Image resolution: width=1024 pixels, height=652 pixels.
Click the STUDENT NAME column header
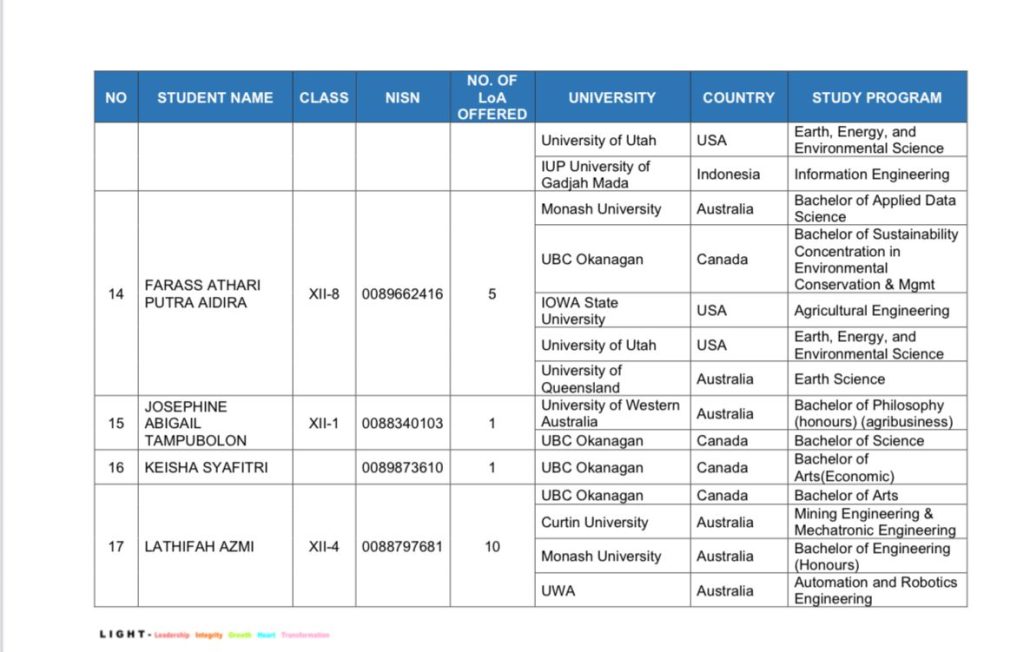pos(215,97)
